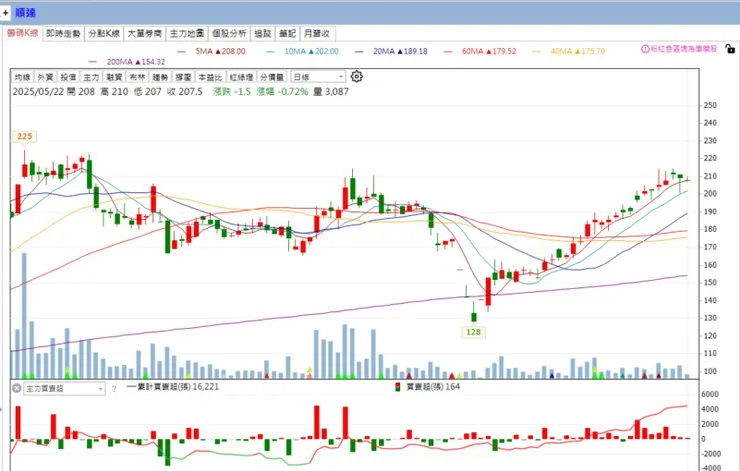The image size is (740, 471).
Task: Open the 月營收 tab
Action: (x=317, y=34)
